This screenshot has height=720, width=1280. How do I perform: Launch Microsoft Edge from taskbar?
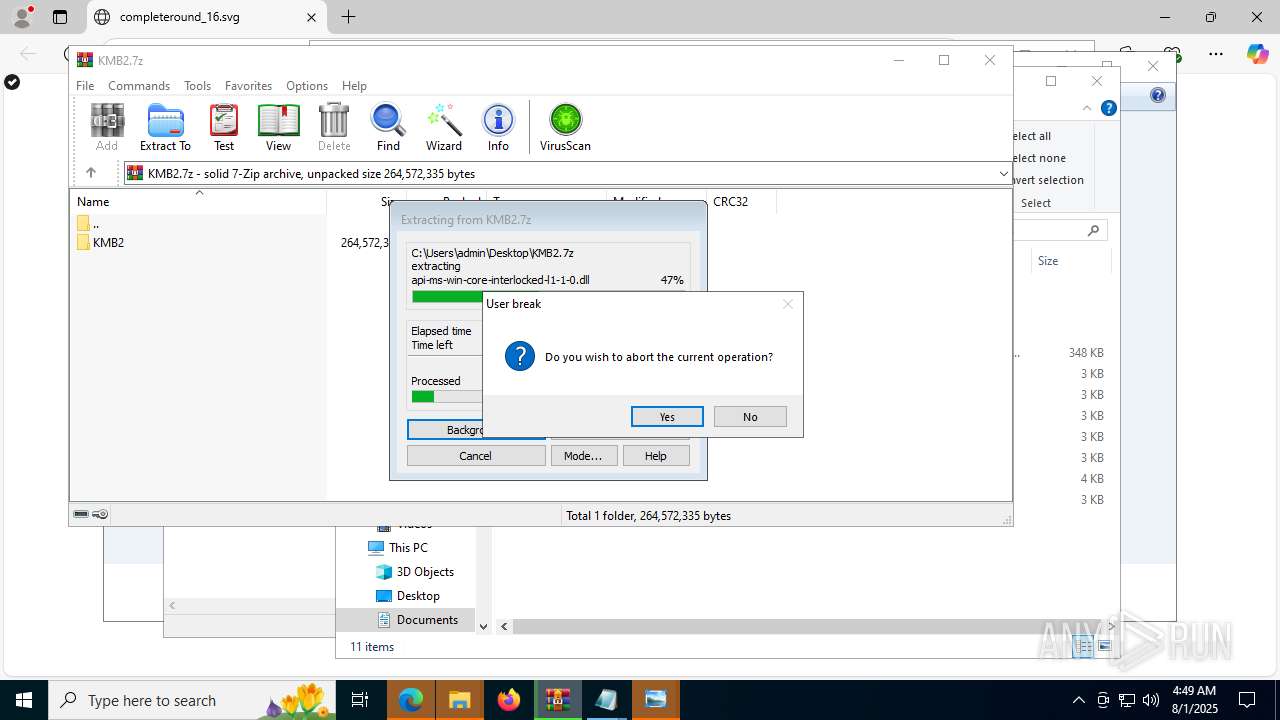tap(411, 700)
